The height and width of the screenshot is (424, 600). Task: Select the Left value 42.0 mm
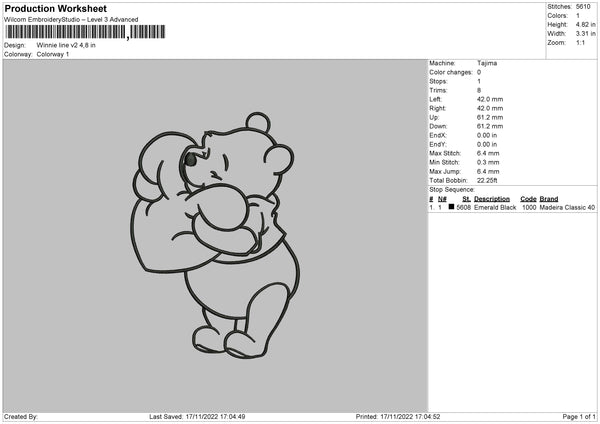490,99
